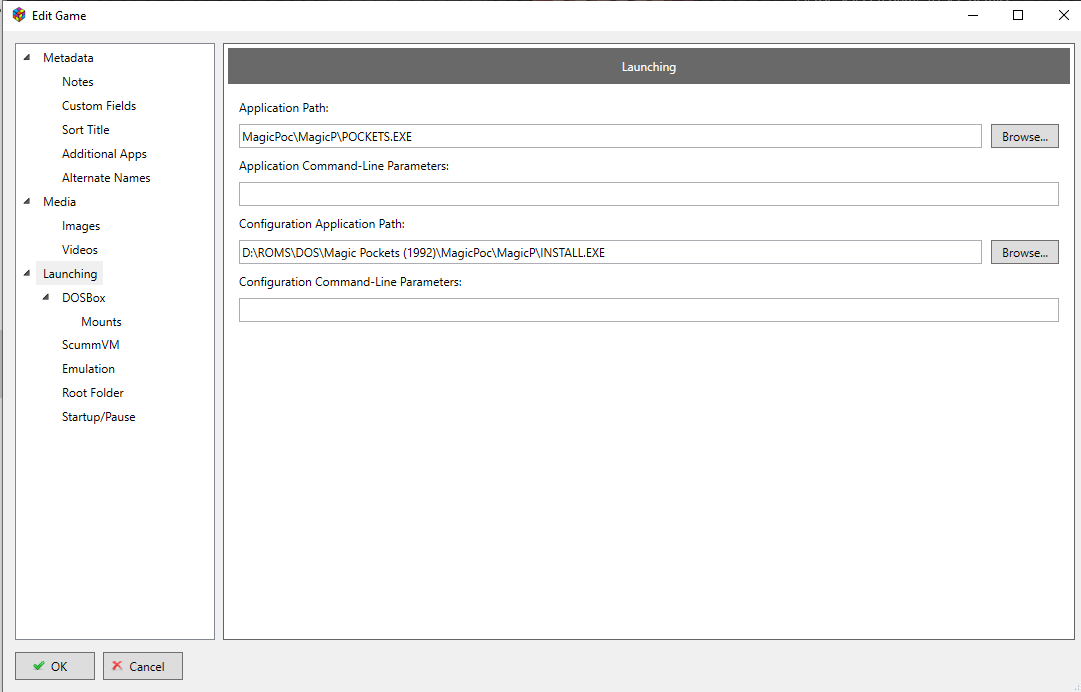1081x692 pixels.
Task: Minimize the Edit Game window
Action: [x=973, y=15]
